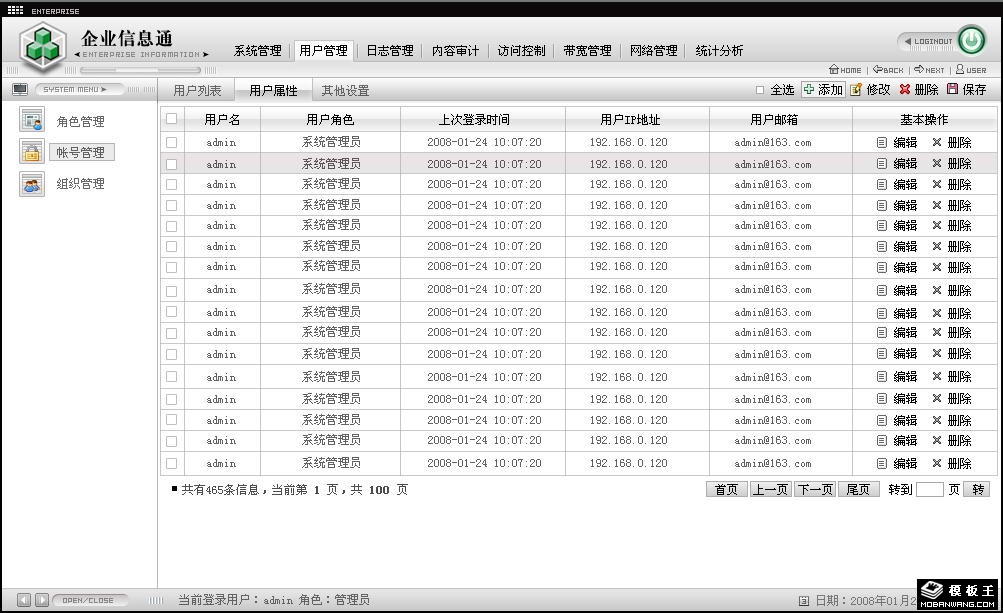Open the 日志管理 menu
Screen dimensions: 1003x613
[390, 51]
